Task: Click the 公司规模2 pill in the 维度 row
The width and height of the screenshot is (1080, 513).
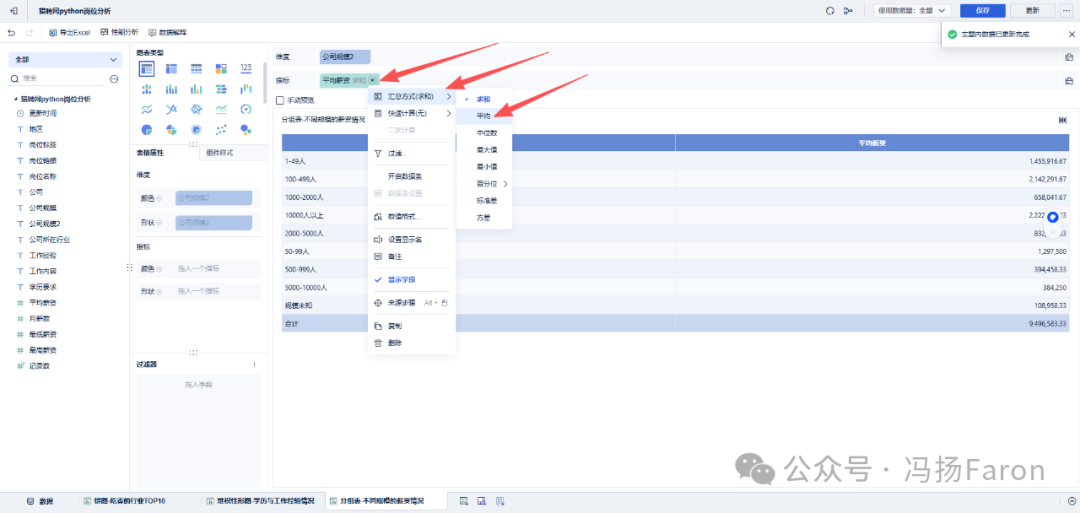Action: click(x=345, y=57)
